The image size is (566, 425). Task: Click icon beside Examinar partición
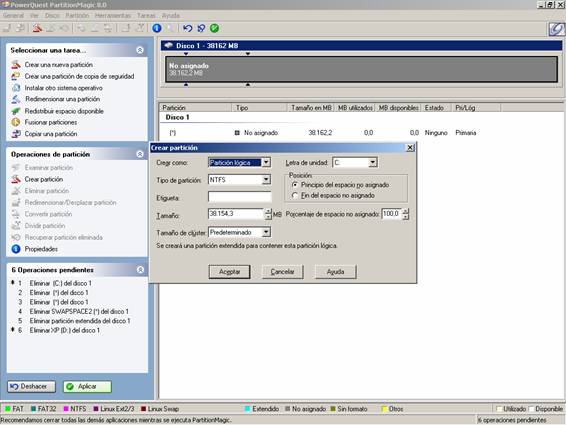pos(16,168)
